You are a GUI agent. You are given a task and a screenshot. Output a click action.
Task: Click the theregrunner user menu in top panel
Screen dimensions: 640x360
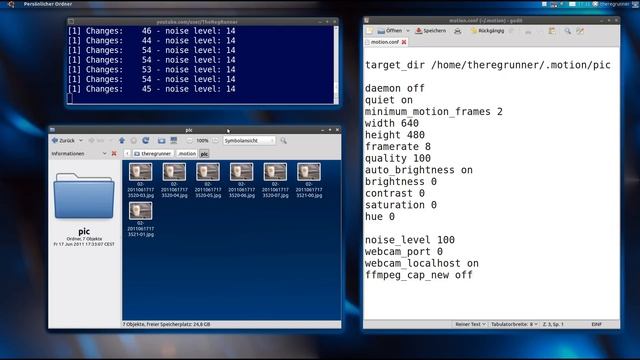tap(614, 4)
